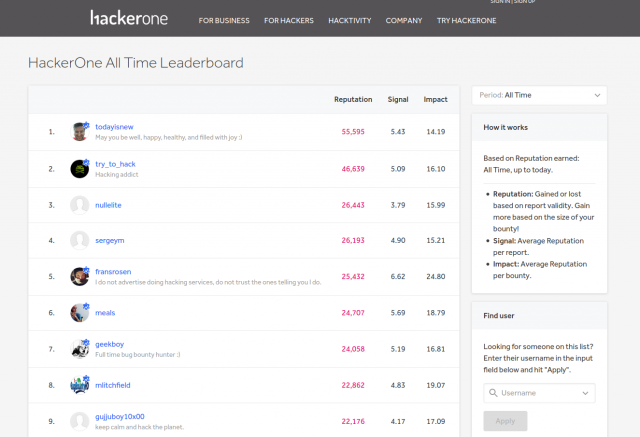Open the Company menu item
640x437 pixels.
(x=403, y=20)
